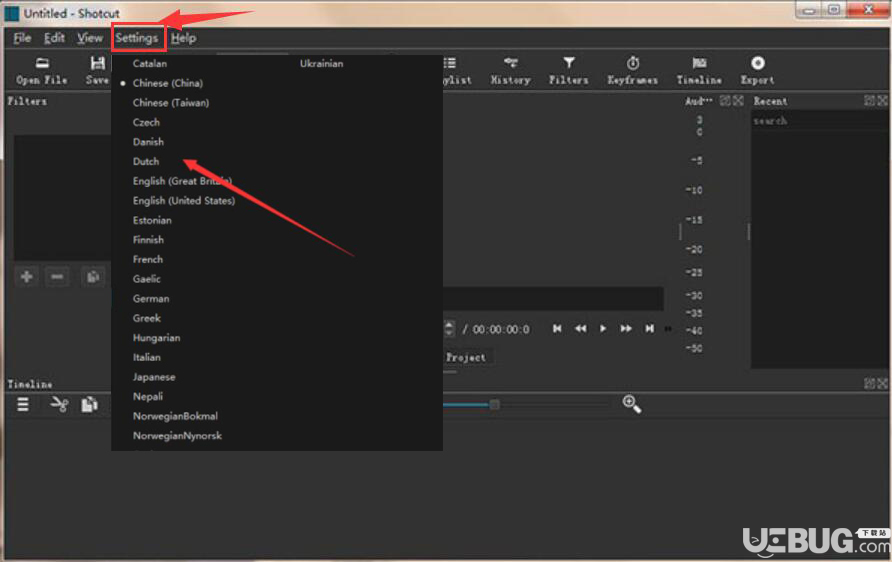Select Finnish language

click(x=148, y=240)
